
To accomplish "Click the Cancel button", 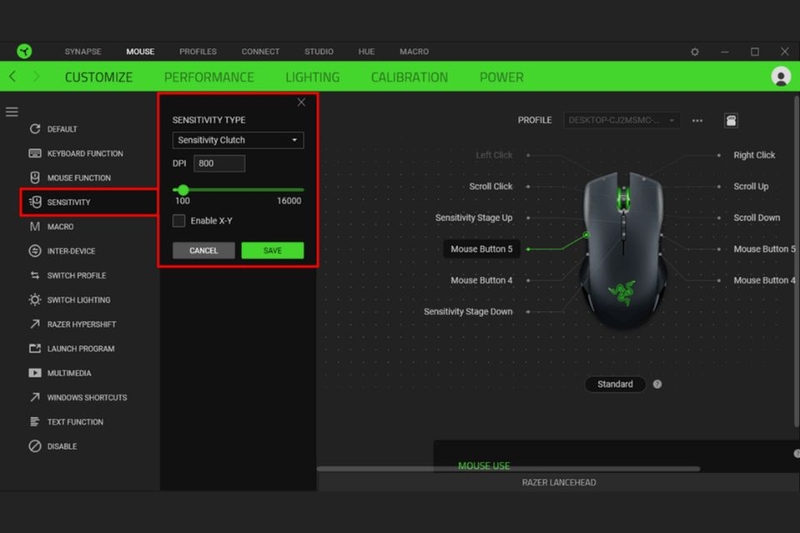I will click(204, 250).
